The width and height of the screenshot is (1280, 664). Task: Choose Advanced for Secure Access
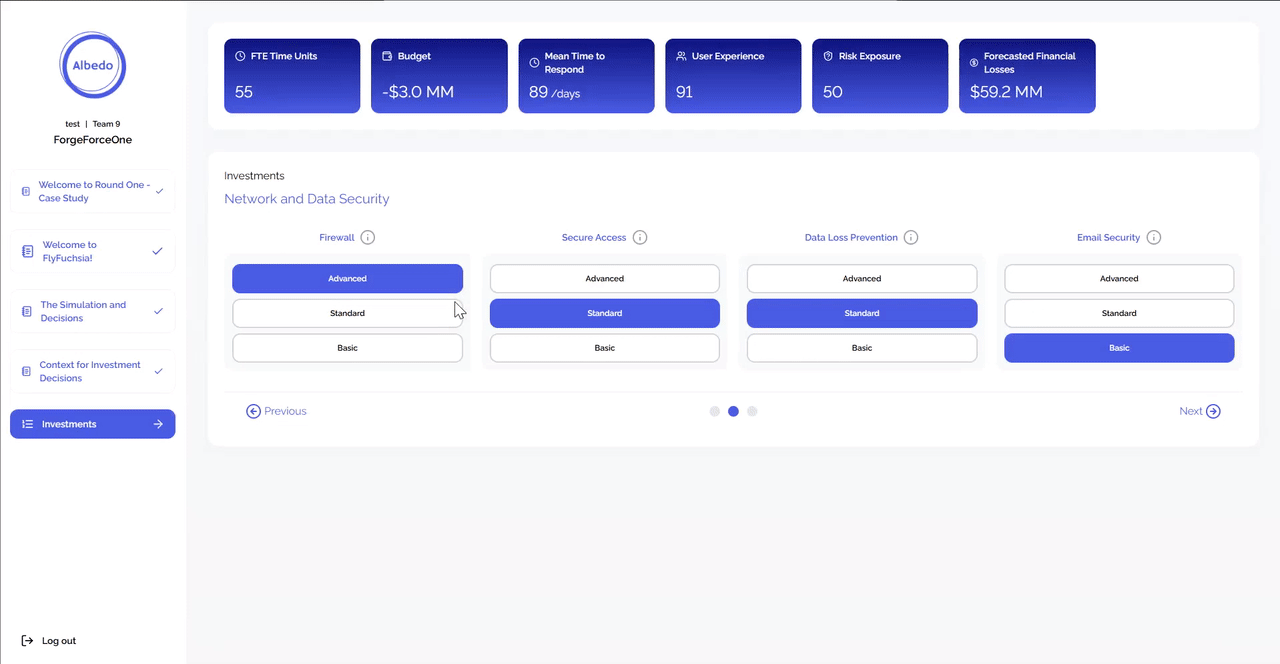pos(604,279)
